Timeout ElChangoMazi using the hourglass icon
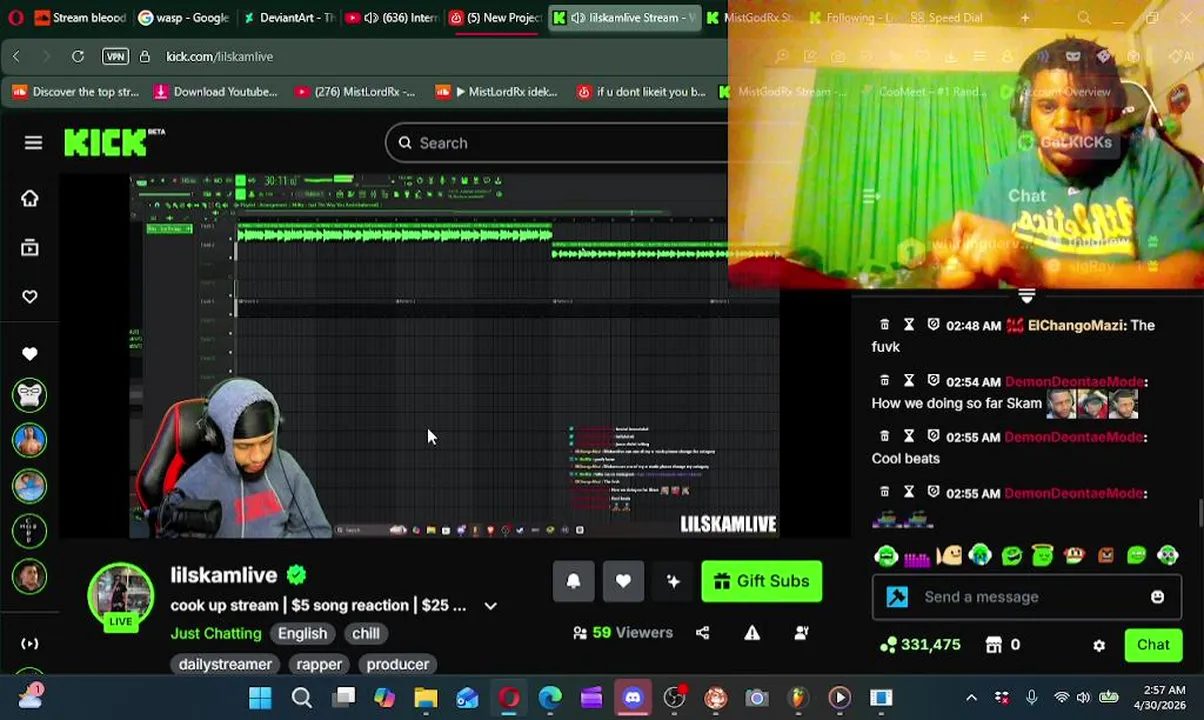This screenshot has width=1204, height=720. (908, 325)
